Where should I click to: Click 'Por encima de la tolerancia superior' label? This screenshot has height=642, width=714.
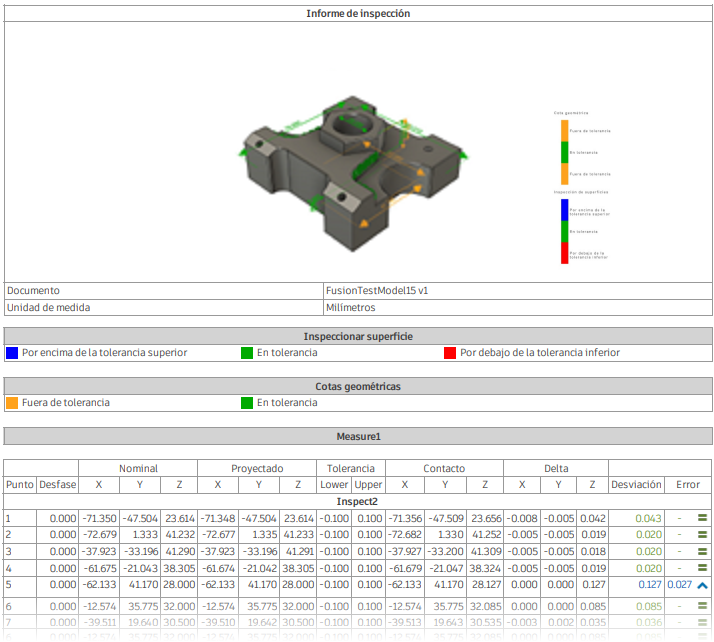[x=105, y=353]
